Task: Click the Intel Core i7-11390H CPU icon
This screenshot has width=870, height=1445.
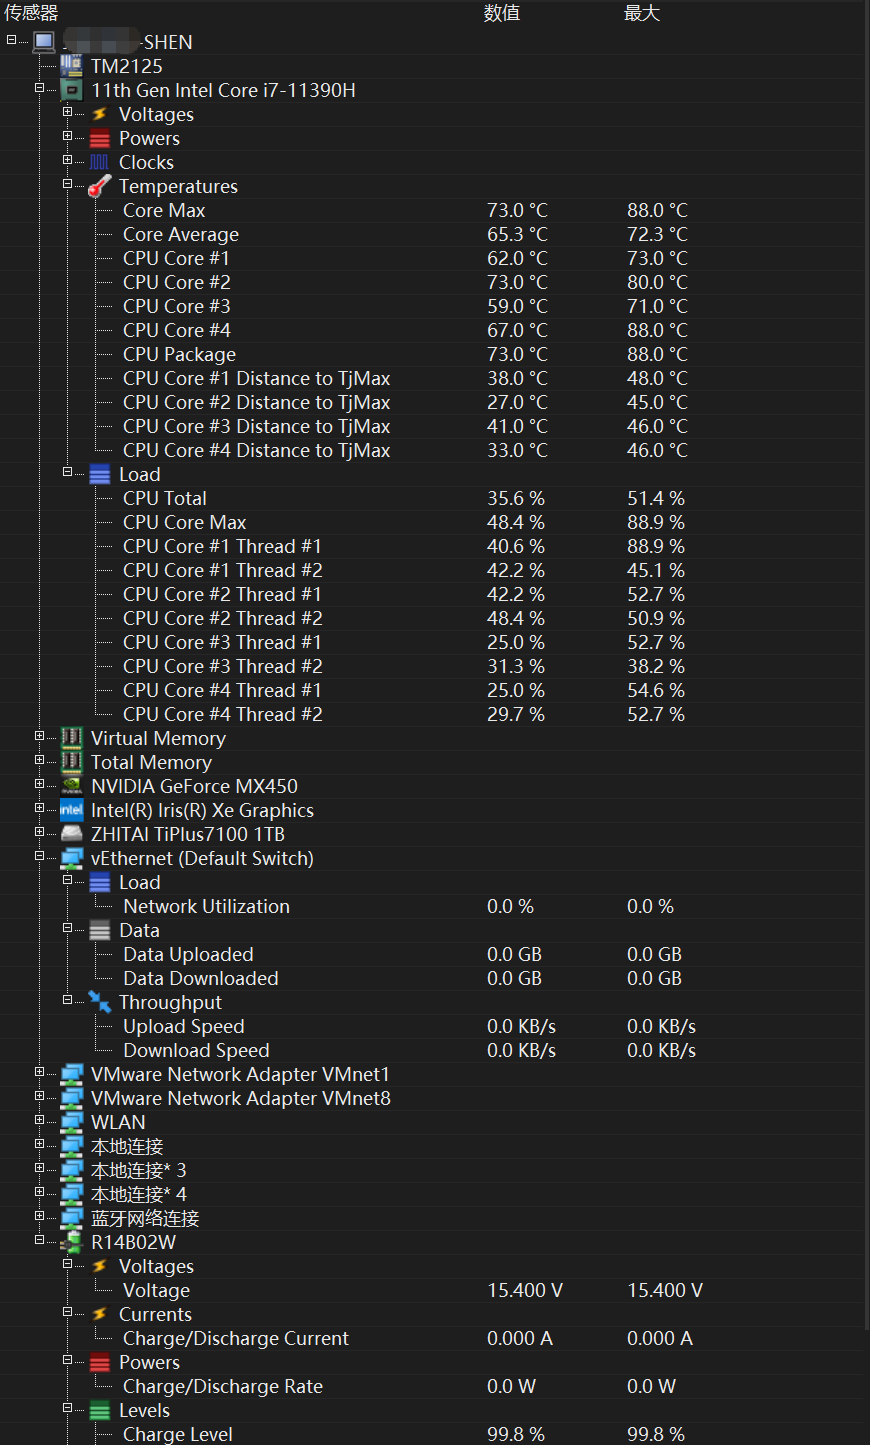Action: pyautogui.click(x=71, y=90)
